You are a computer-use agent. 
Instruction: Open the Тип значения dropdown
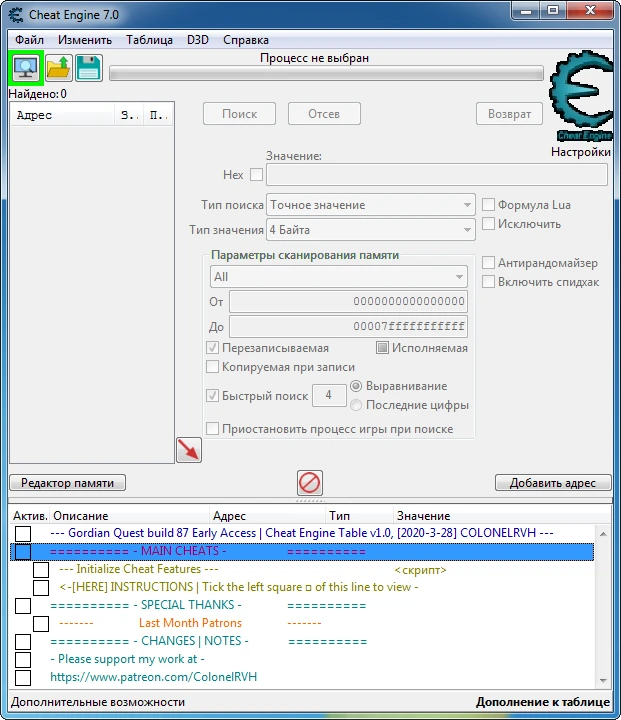click(371, 230)
